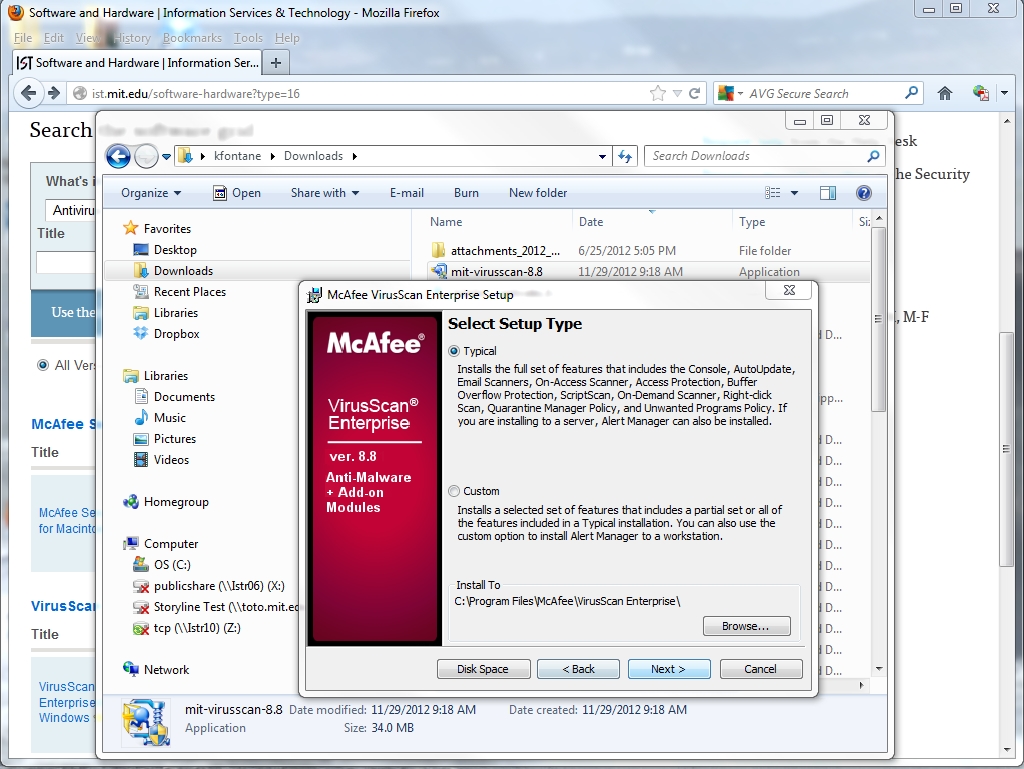The image size is (1024, 769).
Task: Select the Custom setup radio button
Action: [455, 491]
